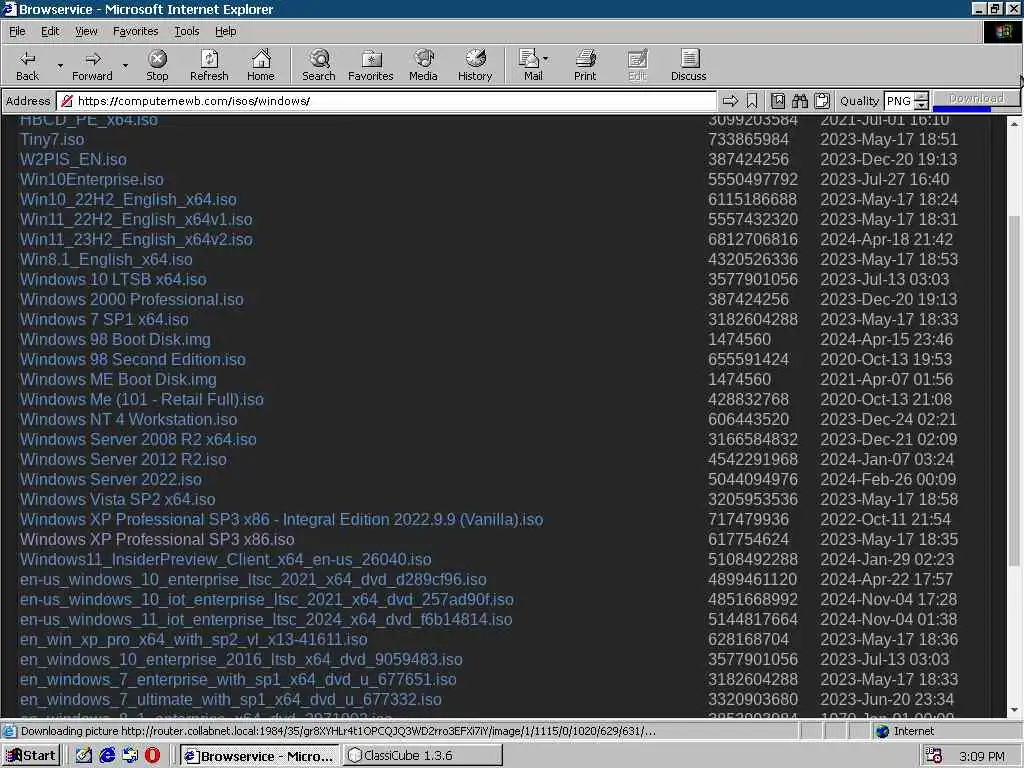This screenshot has width=1024, height=768.
Task: Open Windows XP Professional SP3 x86.iso link
Action: point(157,539)
